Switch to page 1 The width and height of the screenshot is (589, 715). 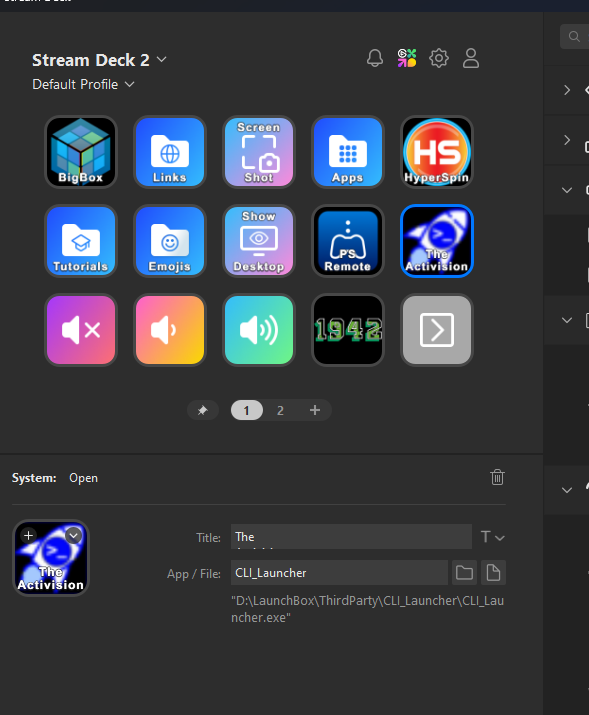point(247,410)
